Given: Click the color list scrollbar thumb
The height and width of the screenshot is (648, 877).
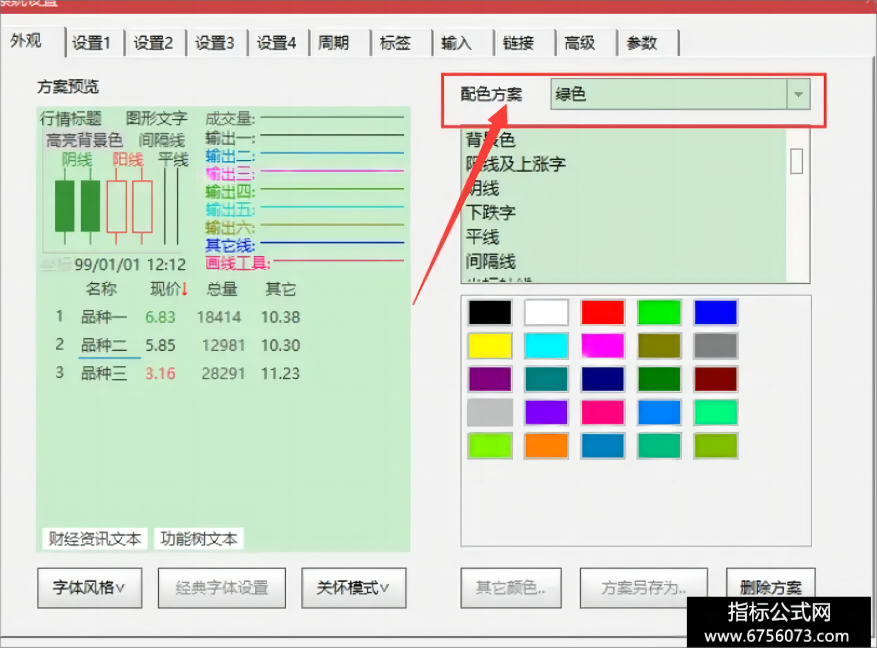Looking at the screenshot, I should point(796,162).
